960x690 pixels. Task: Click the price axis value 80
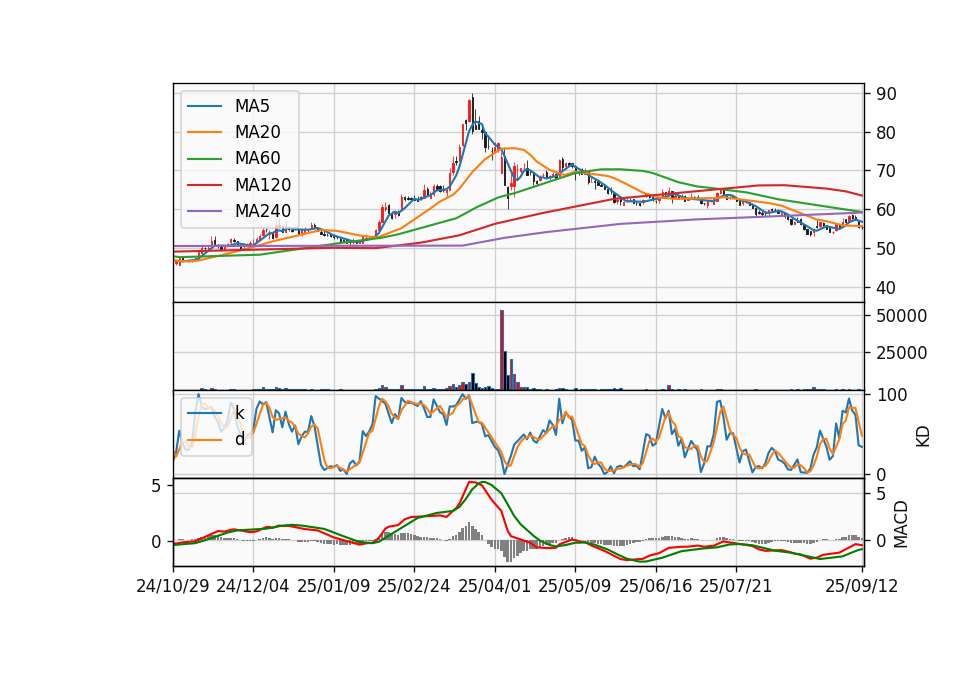[x=887, y=133]
